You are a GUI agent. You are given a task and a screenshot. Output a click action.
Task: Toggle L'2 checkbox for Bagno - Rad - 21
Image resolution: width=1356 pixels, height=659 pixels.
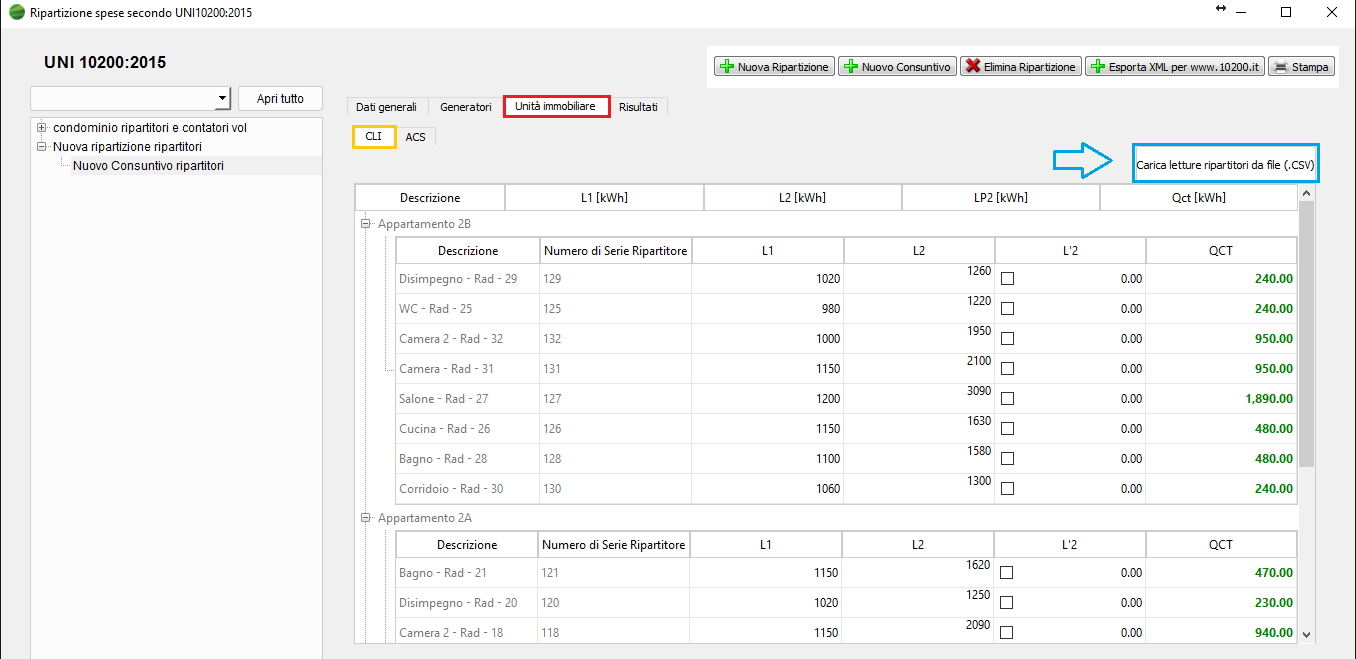click(x=1007, y=573)
